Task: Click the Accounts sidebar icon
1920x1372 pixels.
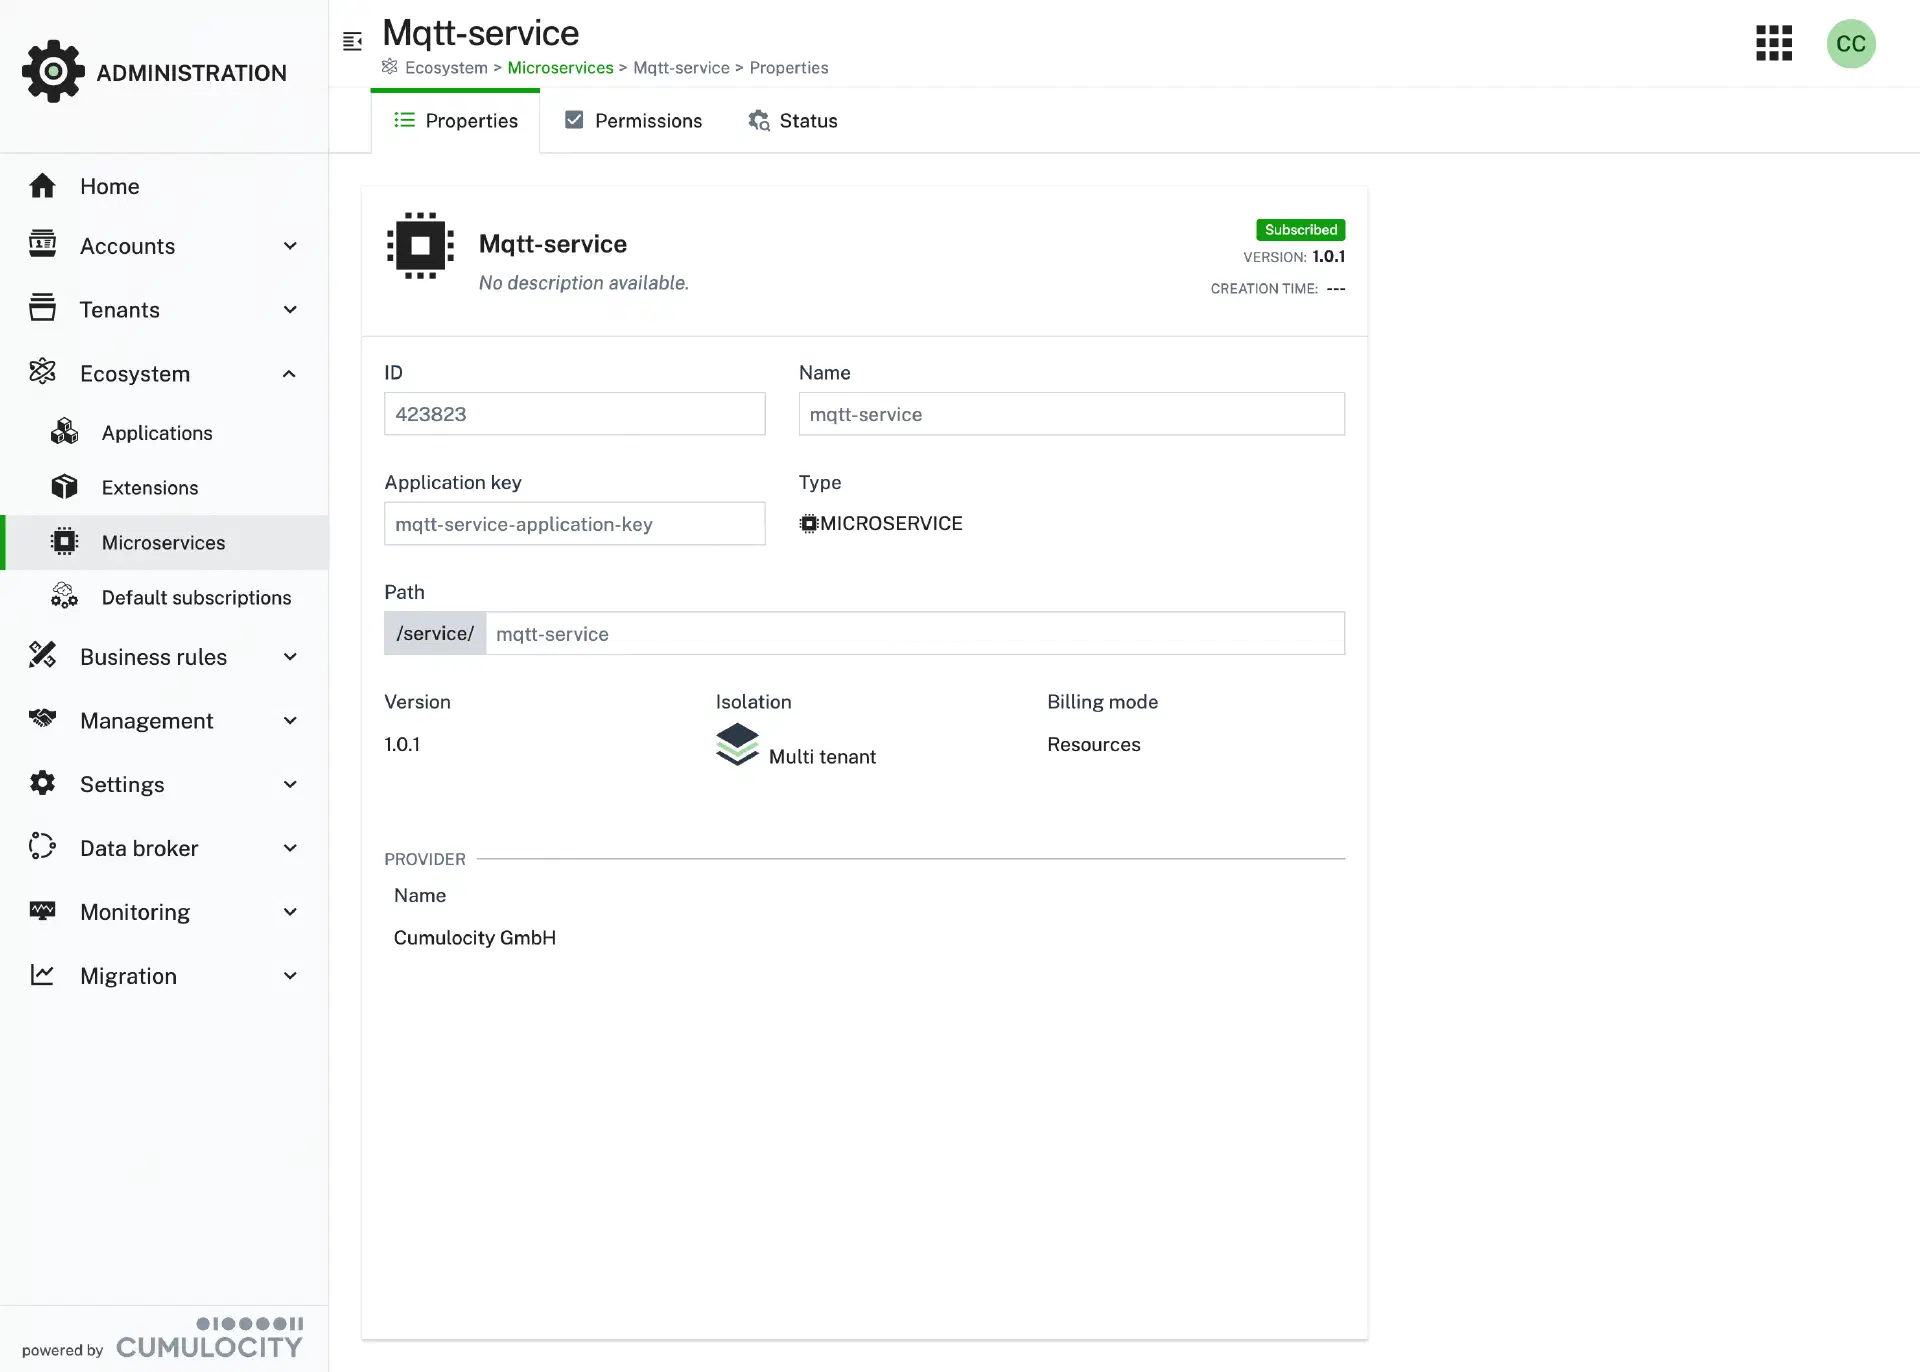Action: [42, 243]
